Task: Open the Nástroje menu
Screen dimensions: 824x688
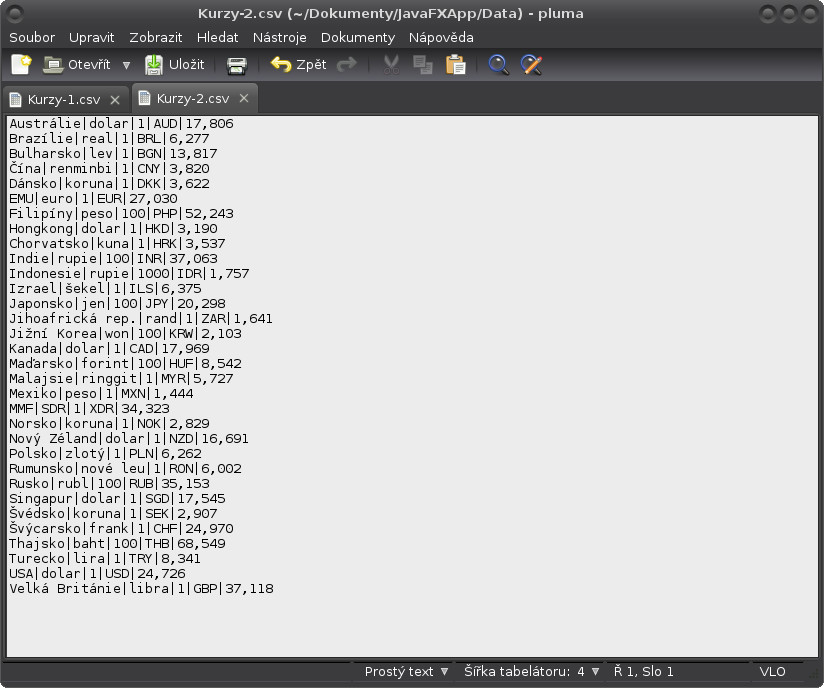Action: click(280, 37)
